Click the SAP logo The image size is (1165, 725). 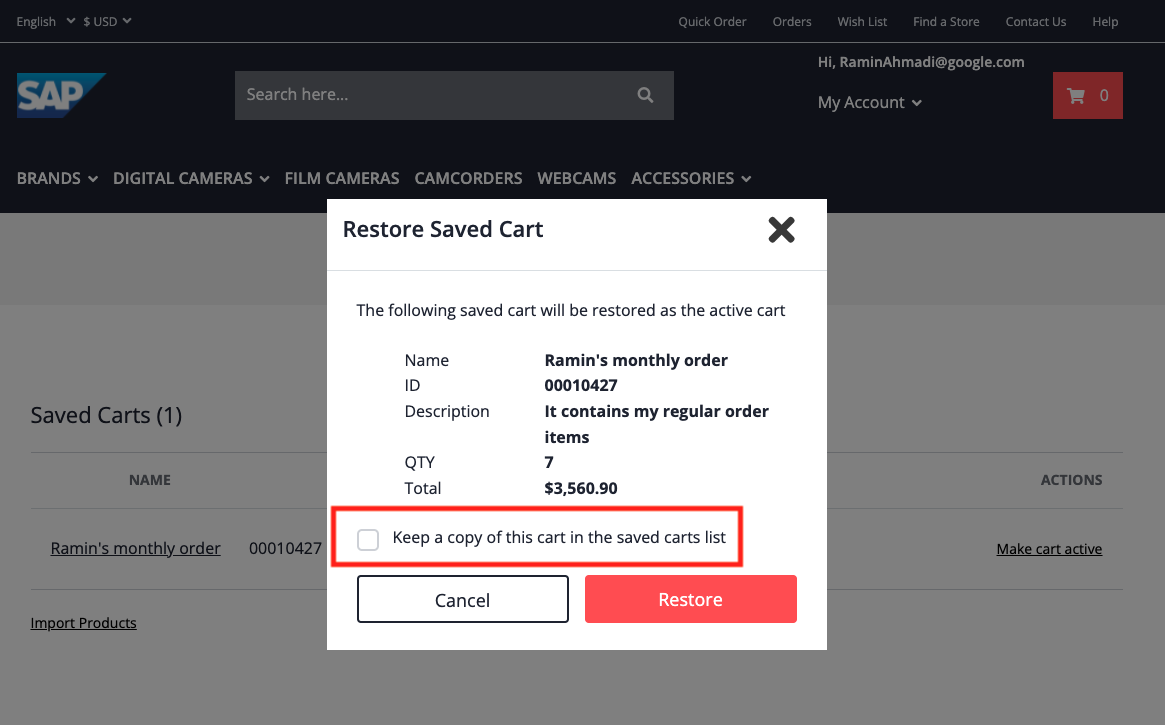[61, 95]
